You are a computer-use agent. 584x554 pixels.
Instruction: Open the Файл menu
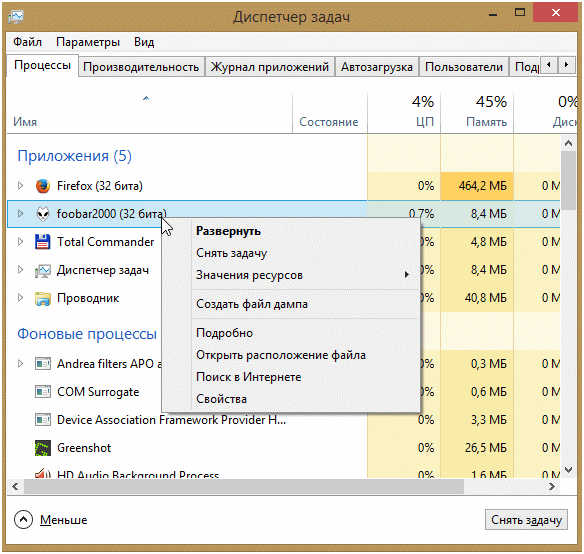[28, 42]
